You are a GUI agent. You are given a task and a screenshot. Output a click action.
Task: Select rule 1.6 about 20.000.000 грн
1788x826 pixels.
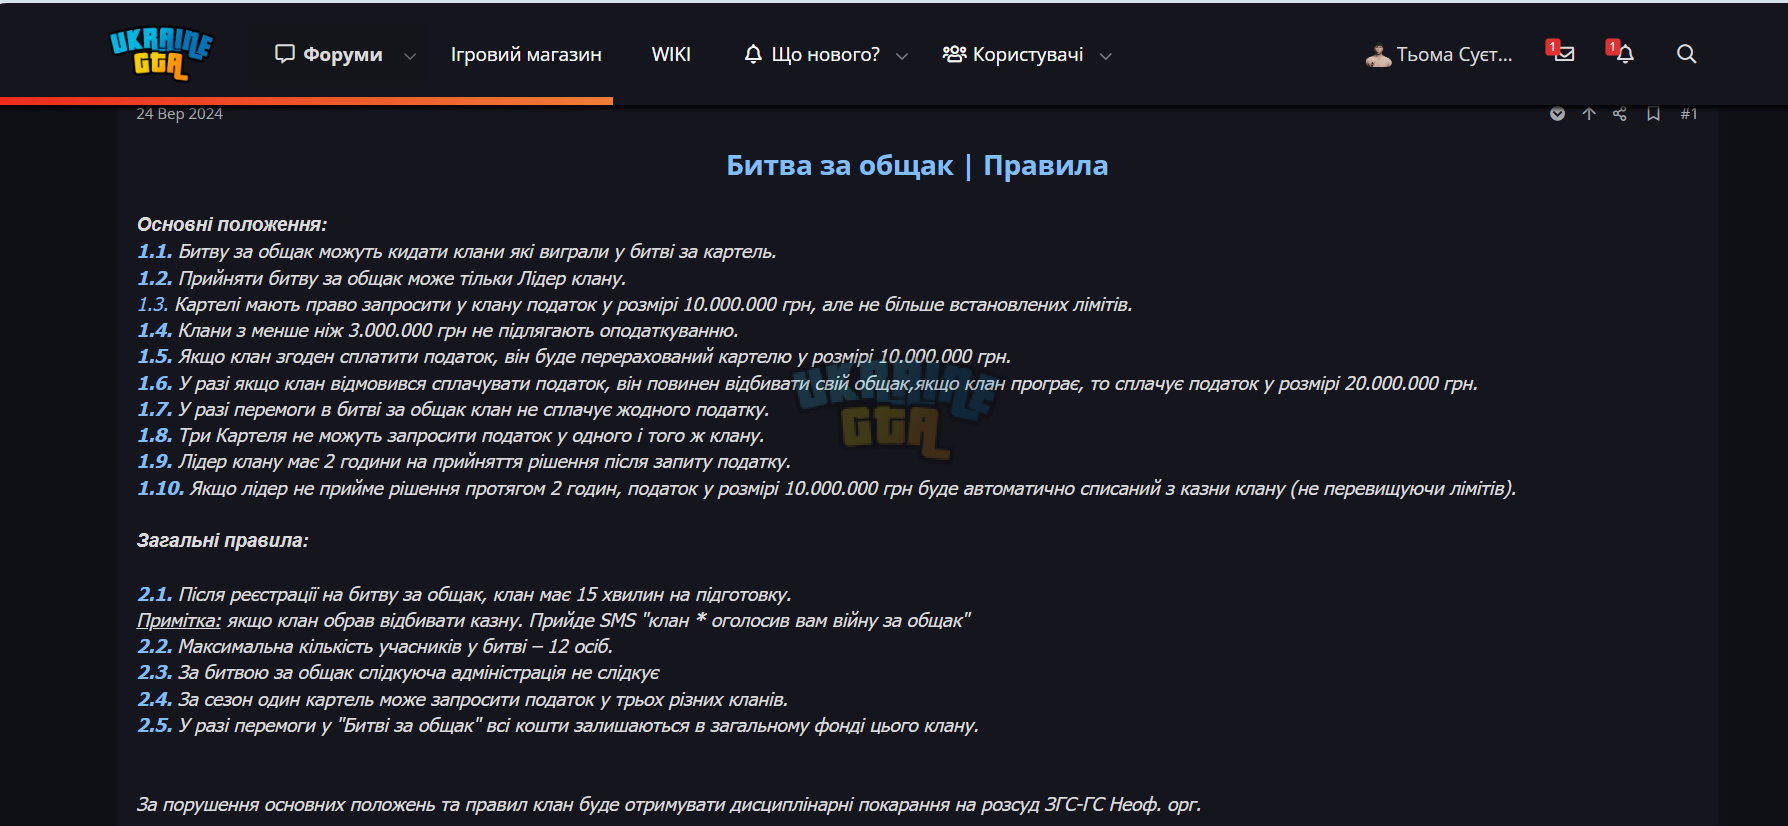click(x=807, y=384)
